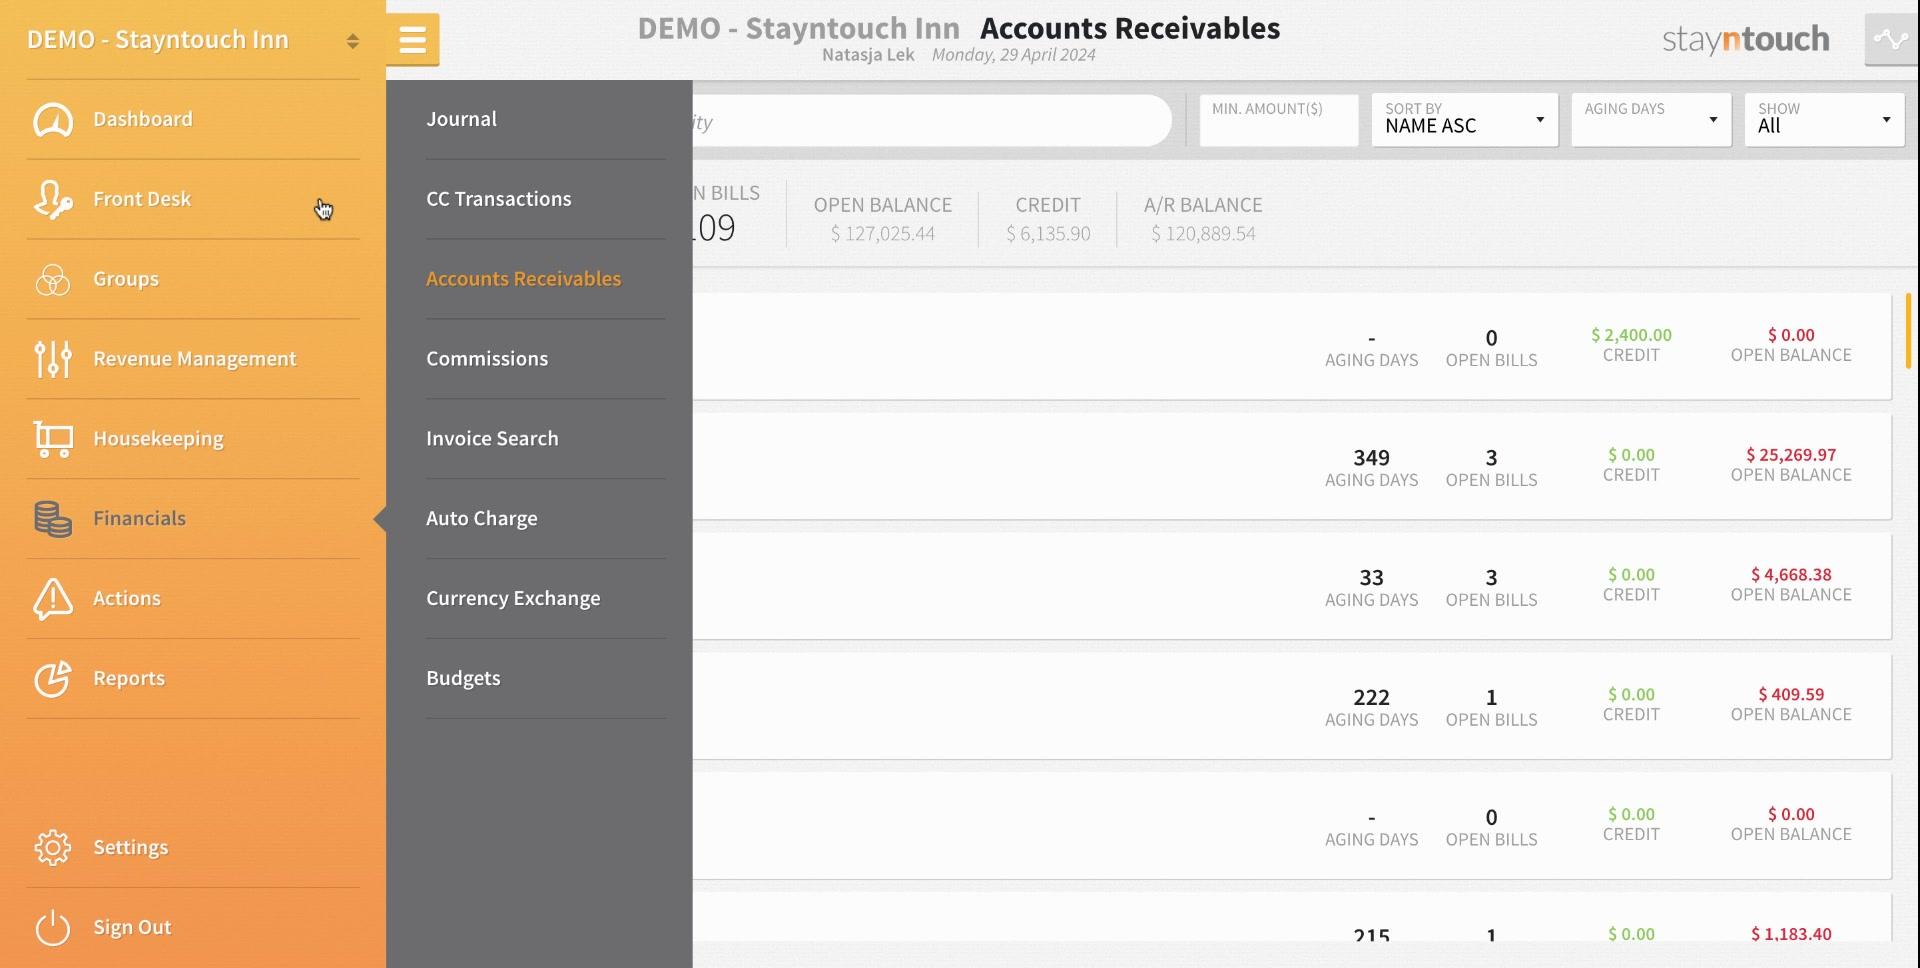Open the Groups section
The height and width of the screenshot is (968, 1920).
(x=126, y=279)
